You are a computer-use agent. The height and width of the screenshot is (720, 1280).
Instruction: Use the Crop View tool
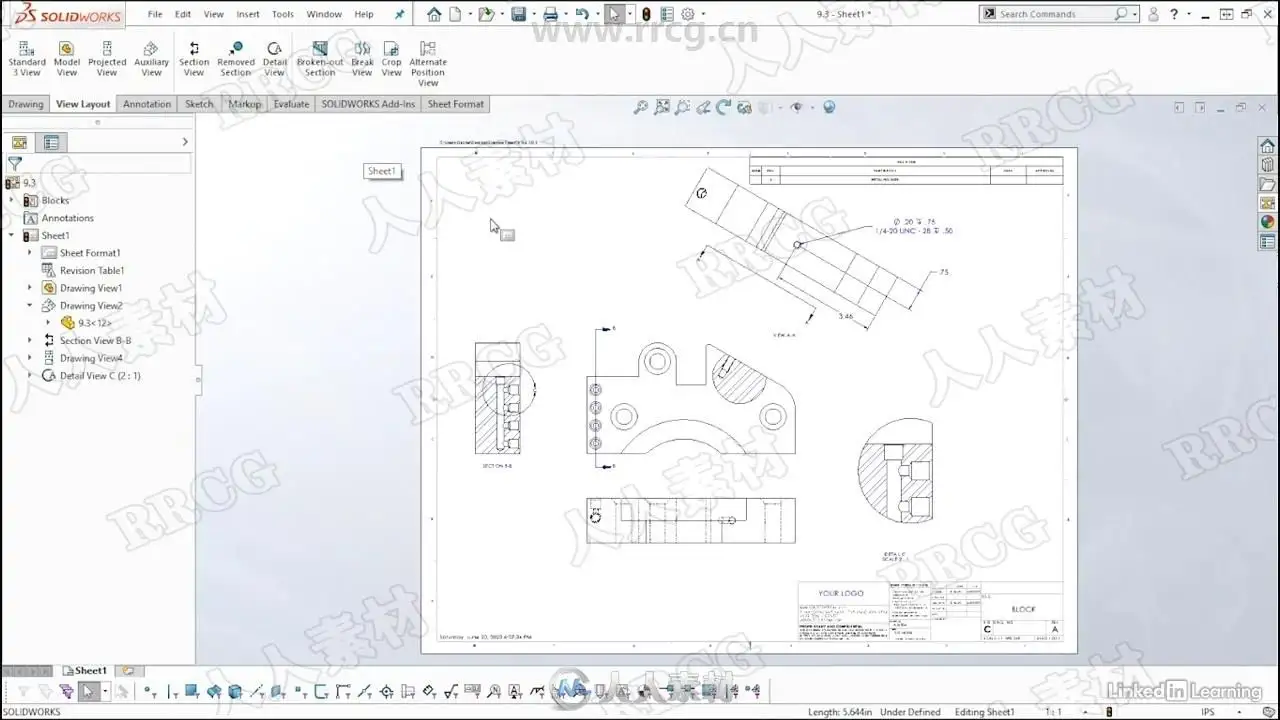[x=392, y=59]
